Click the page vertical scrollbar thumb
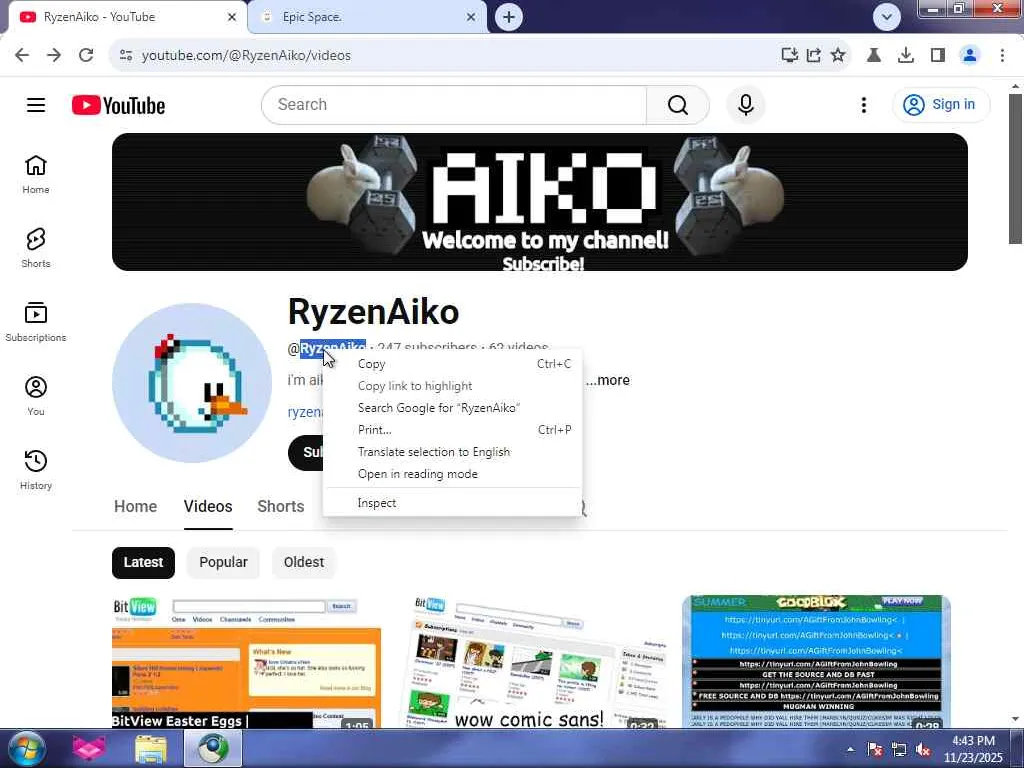The image size is (1024, 768). pos(1015,168)
